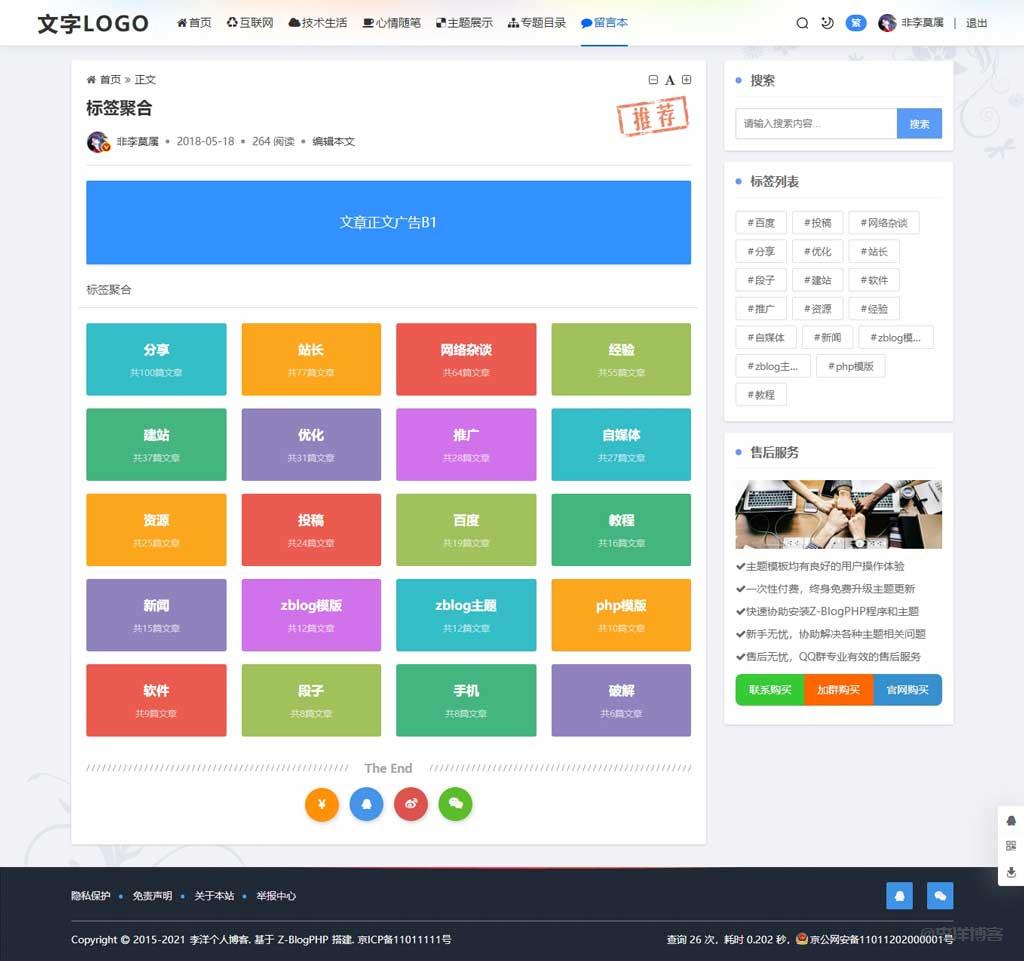
Task: Click the 退出 logout link
Action: (976, 23)
